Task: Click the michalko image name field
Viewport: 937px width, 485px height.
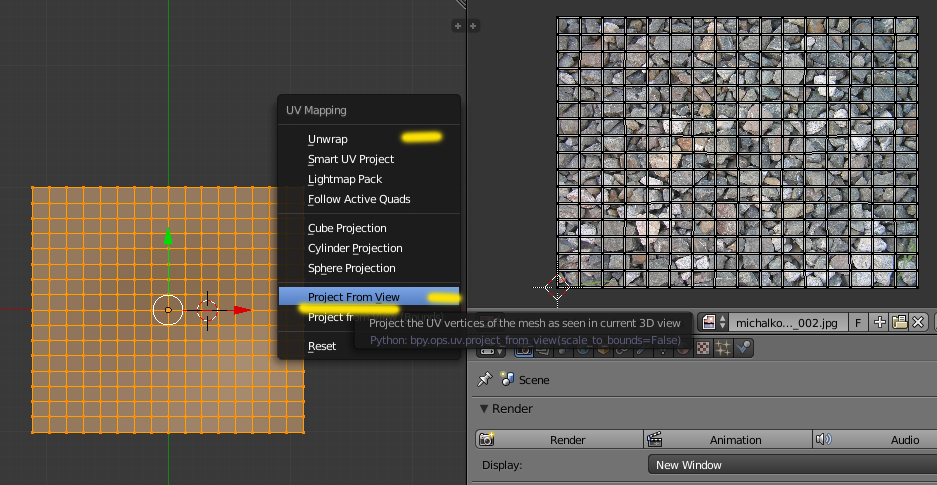Action: 787,322
